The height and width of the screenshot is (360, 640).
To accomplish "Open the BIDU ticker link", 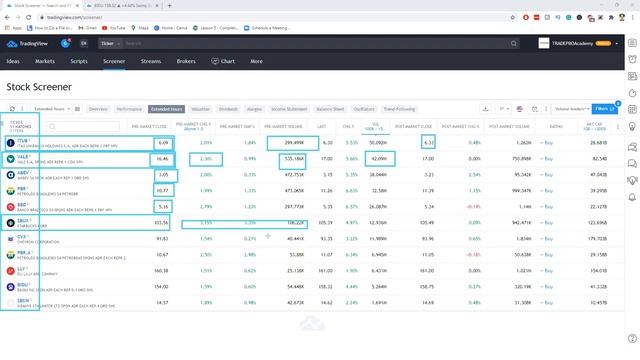I will point(22,284).
